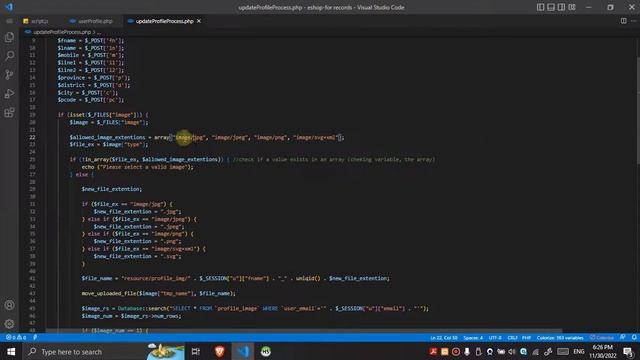
Task: Open the Explorer view in the activity bar
Action: [x=9, y=37]
